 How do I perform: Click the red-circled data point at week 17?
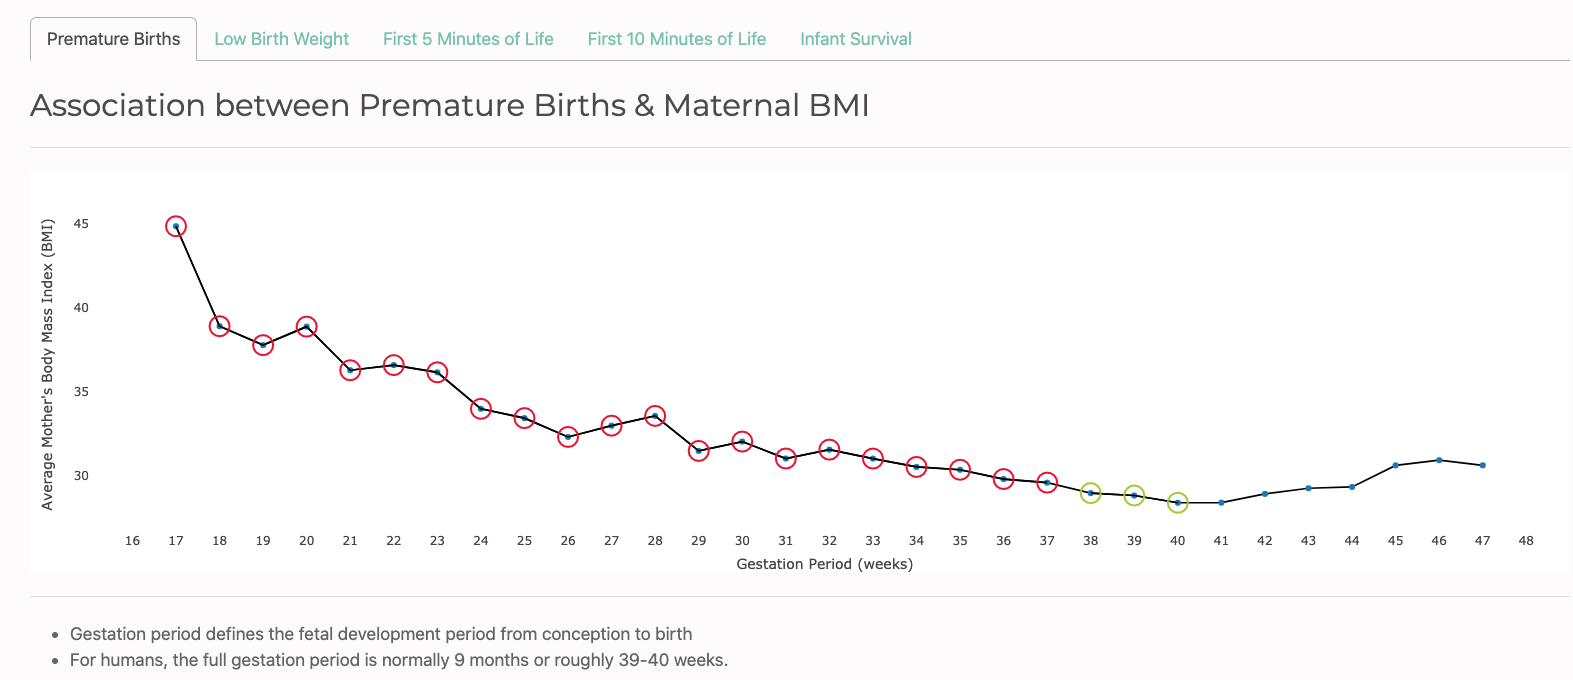click(176, 226)
